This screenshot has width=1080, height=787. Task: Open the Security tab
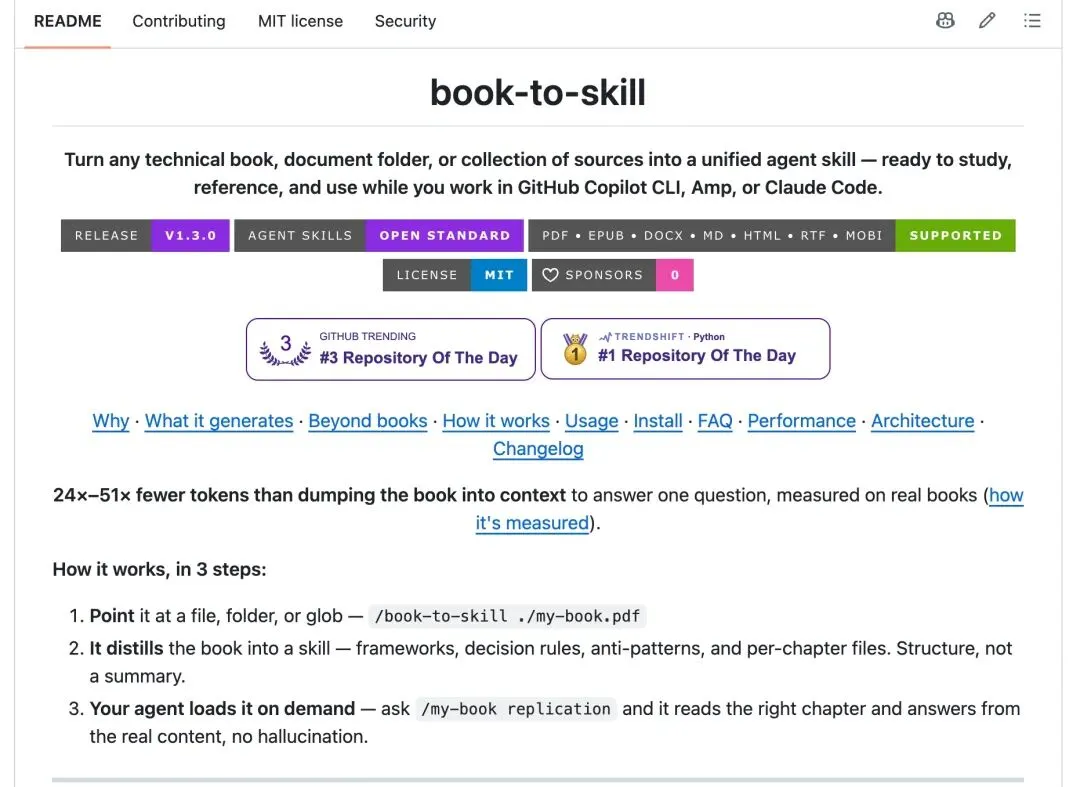[405, 21]
